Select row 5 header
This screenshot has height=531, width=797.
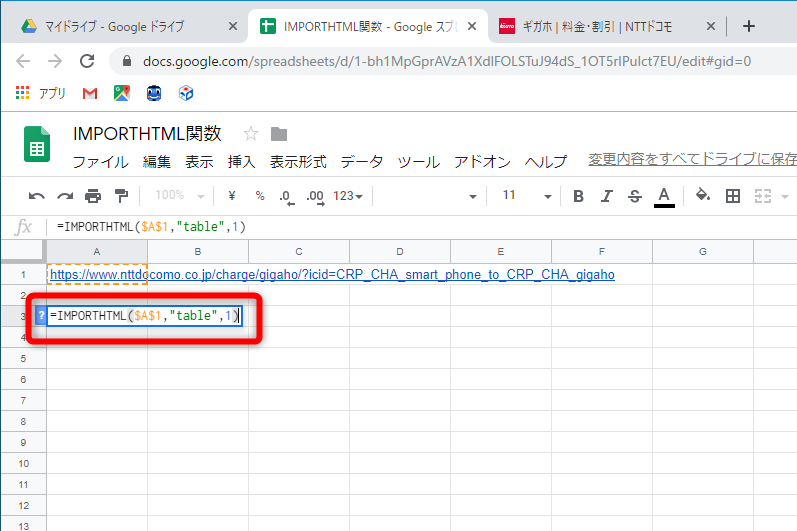tap(23, 359)
